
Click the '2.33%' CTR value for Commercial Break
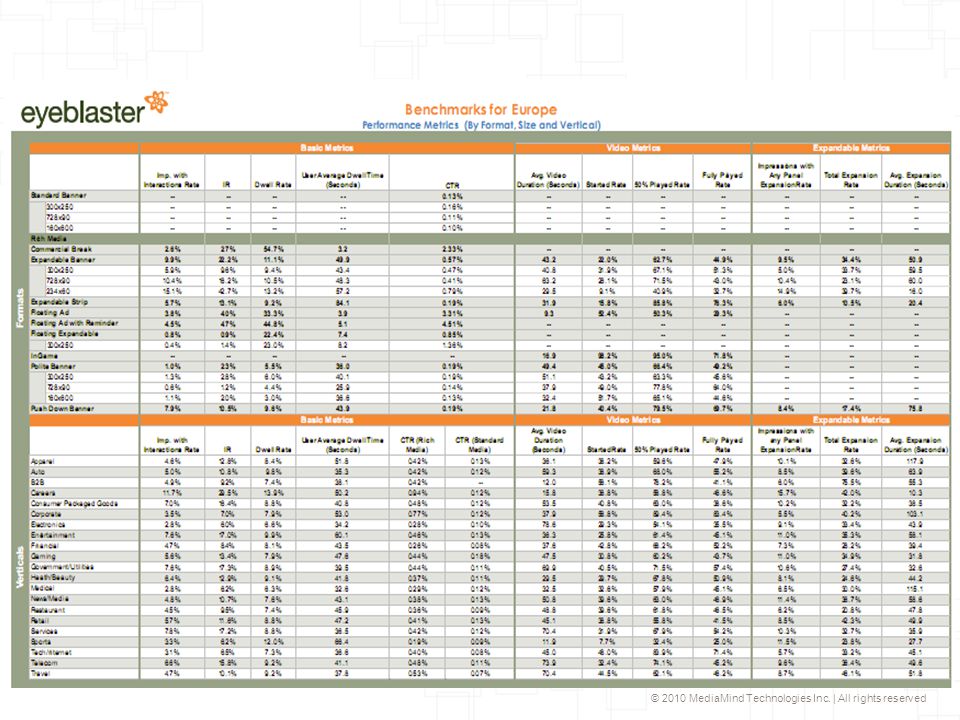(x=452, y=249)
